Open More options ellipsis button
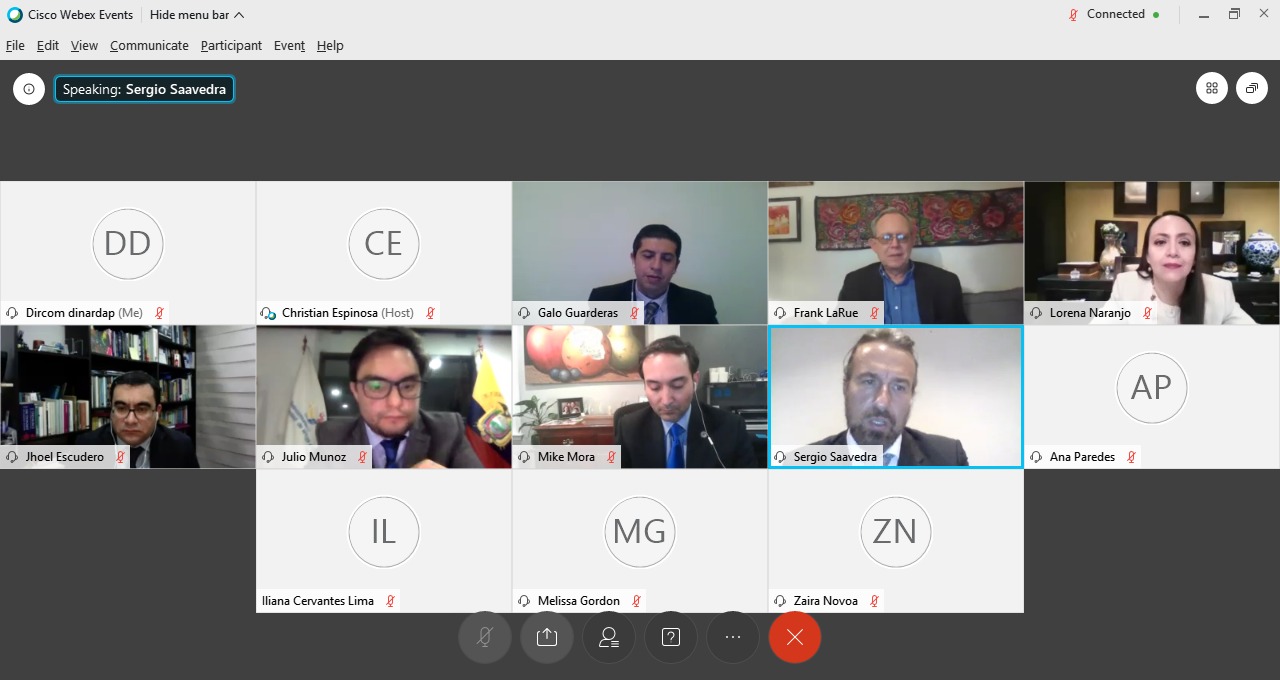The height and width of the screenshot is (680, 1280). (x=733, y=637)
